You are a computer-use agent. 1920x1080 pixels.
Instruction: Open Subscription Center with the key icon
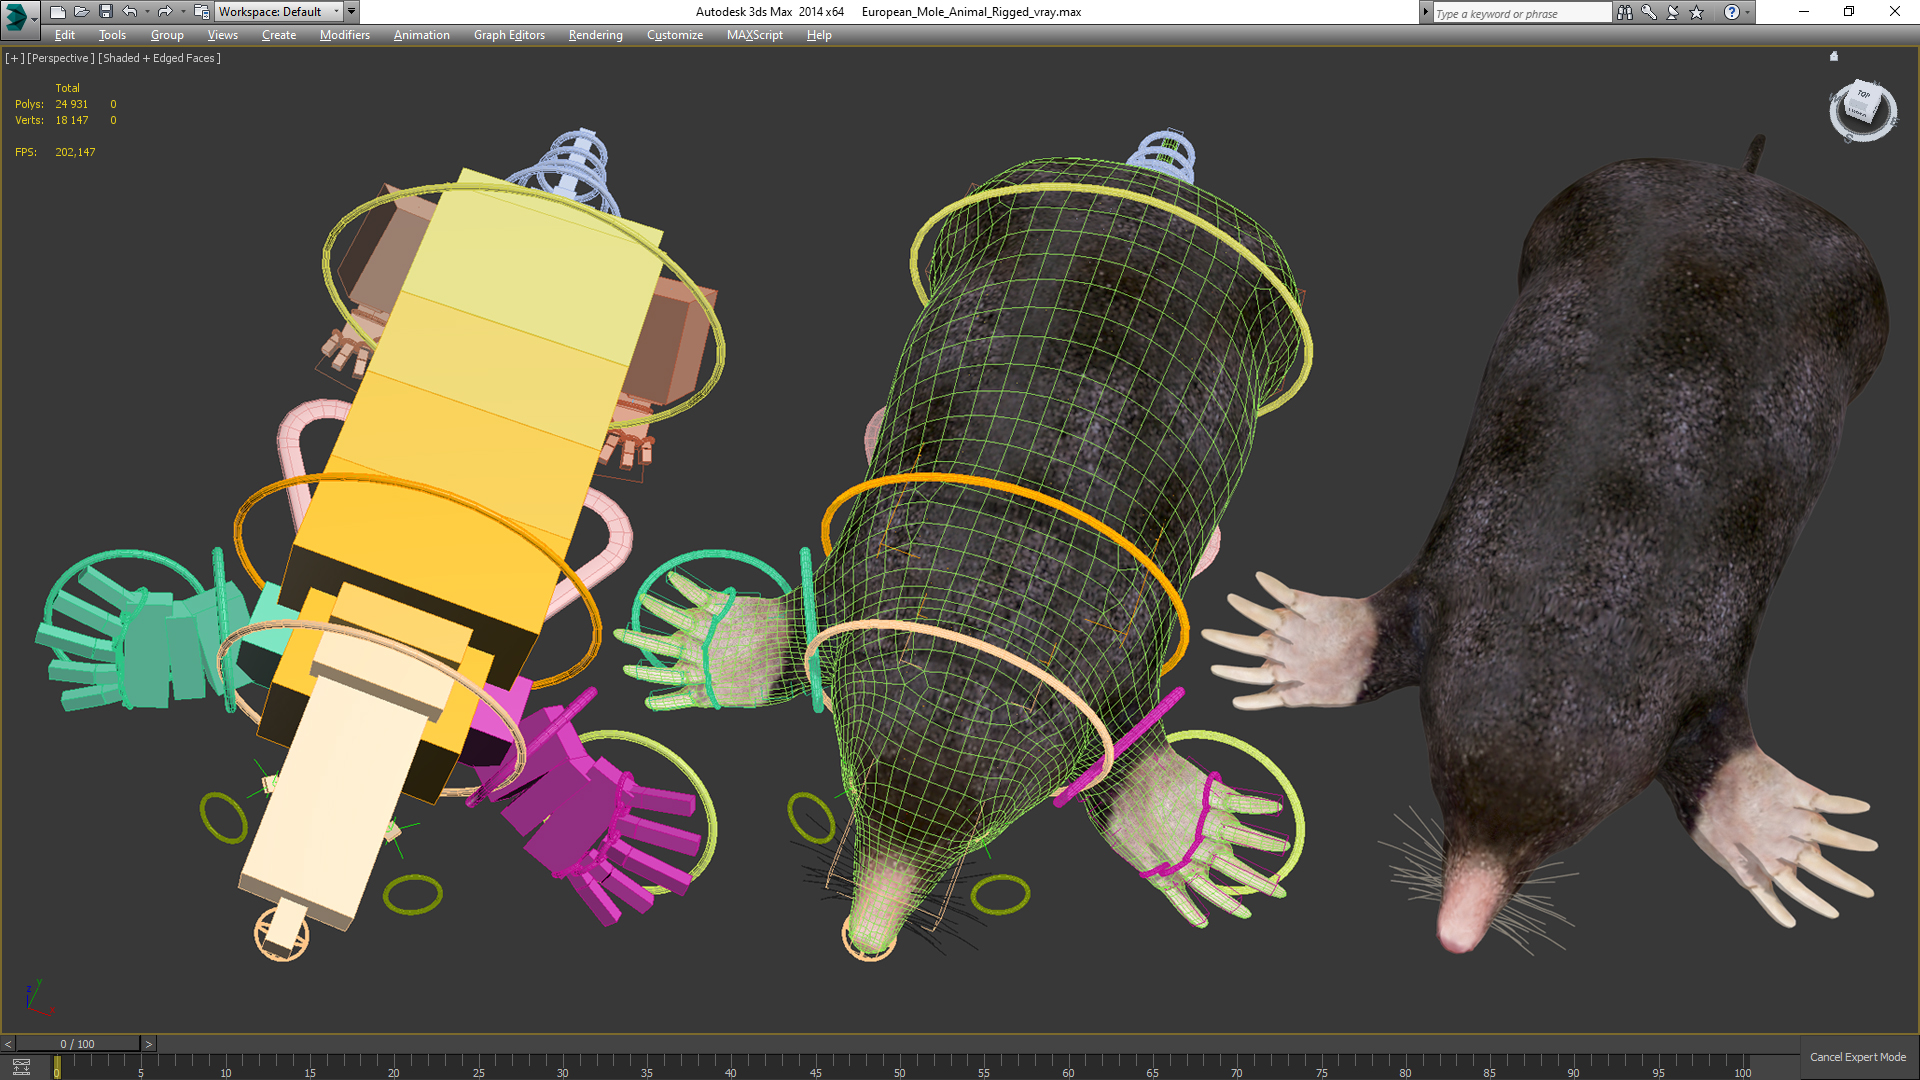tap(1648, 12)
